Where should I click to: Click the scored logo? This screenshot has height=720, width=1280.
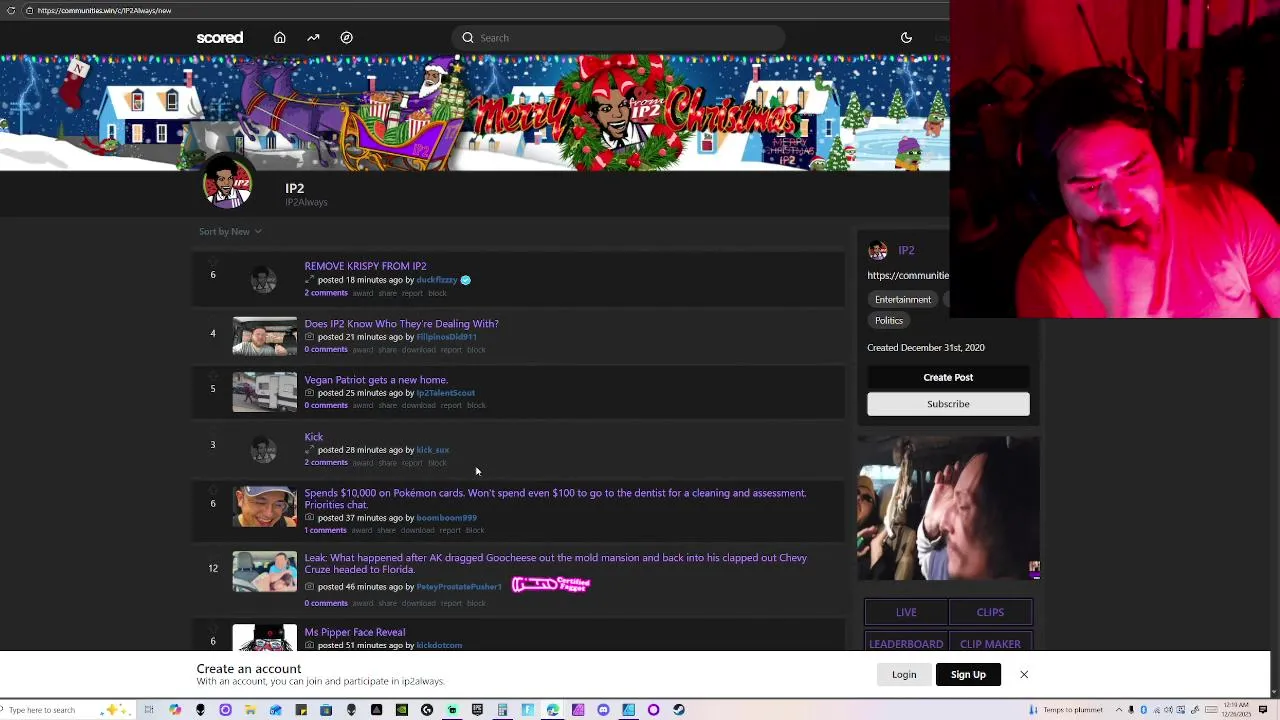click(219, 38)
